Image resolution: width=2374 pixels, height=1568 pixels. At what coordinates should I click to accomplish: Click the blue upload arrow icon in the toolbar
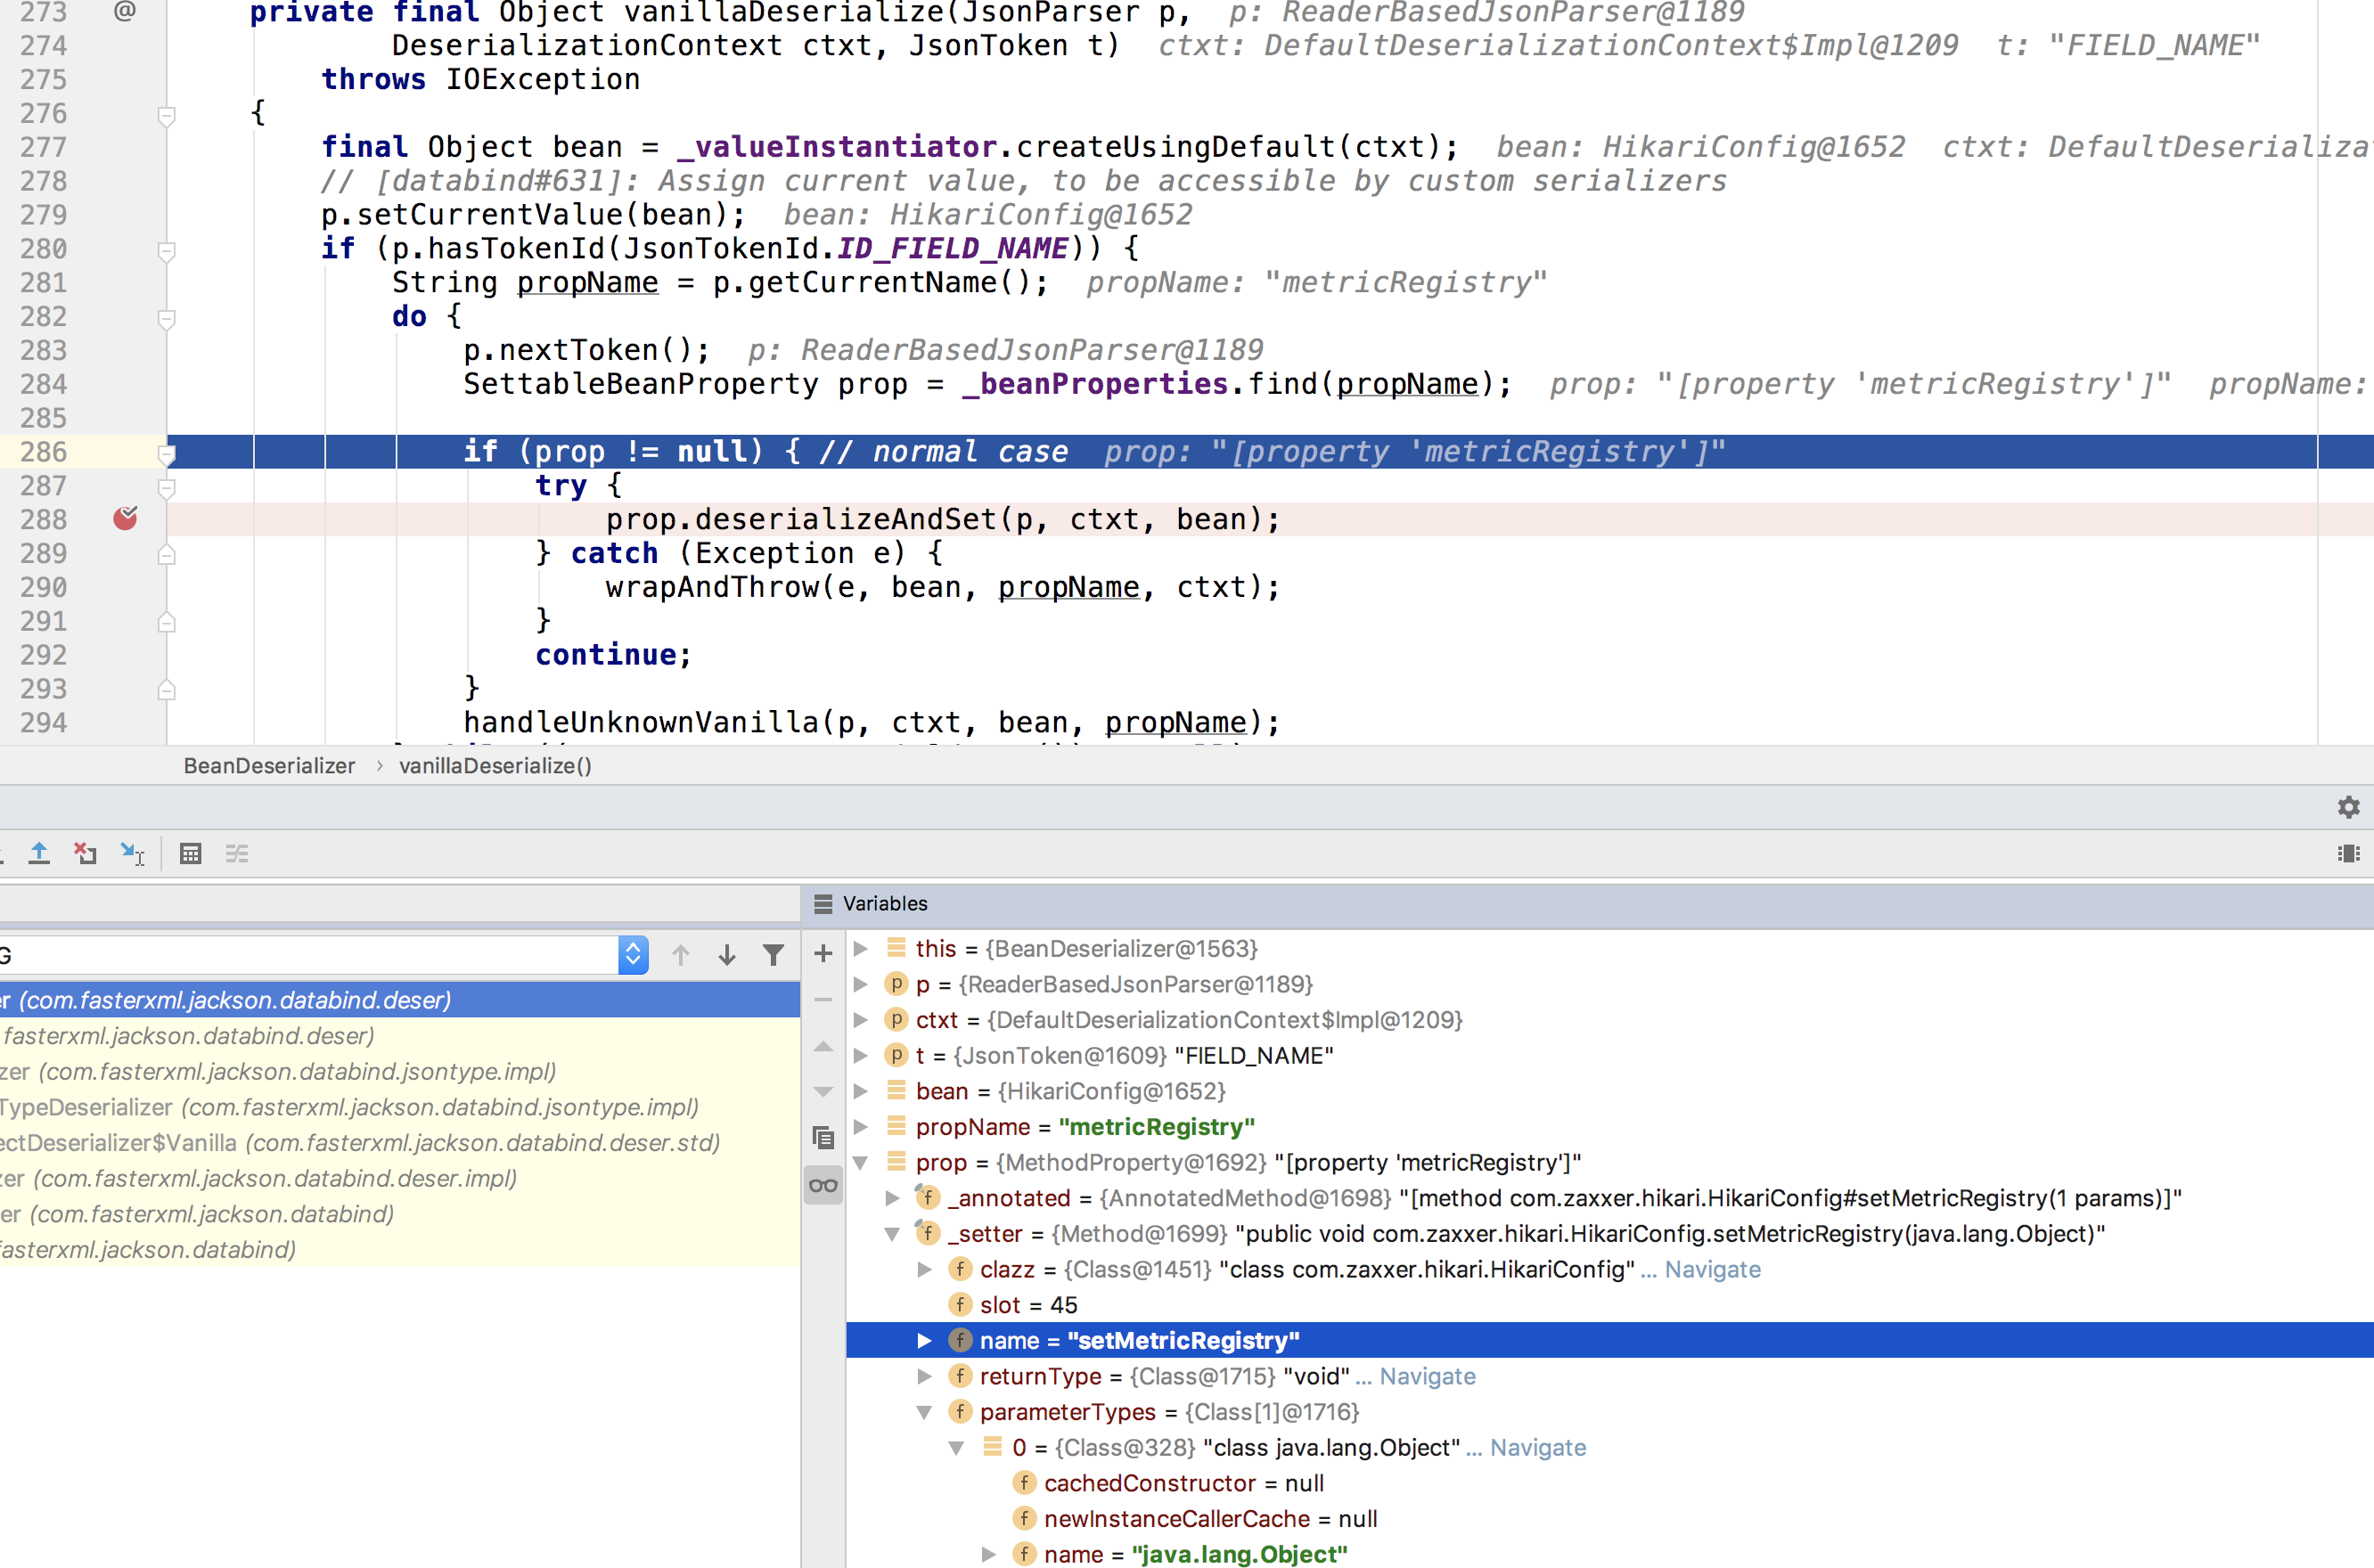[39, 853]
